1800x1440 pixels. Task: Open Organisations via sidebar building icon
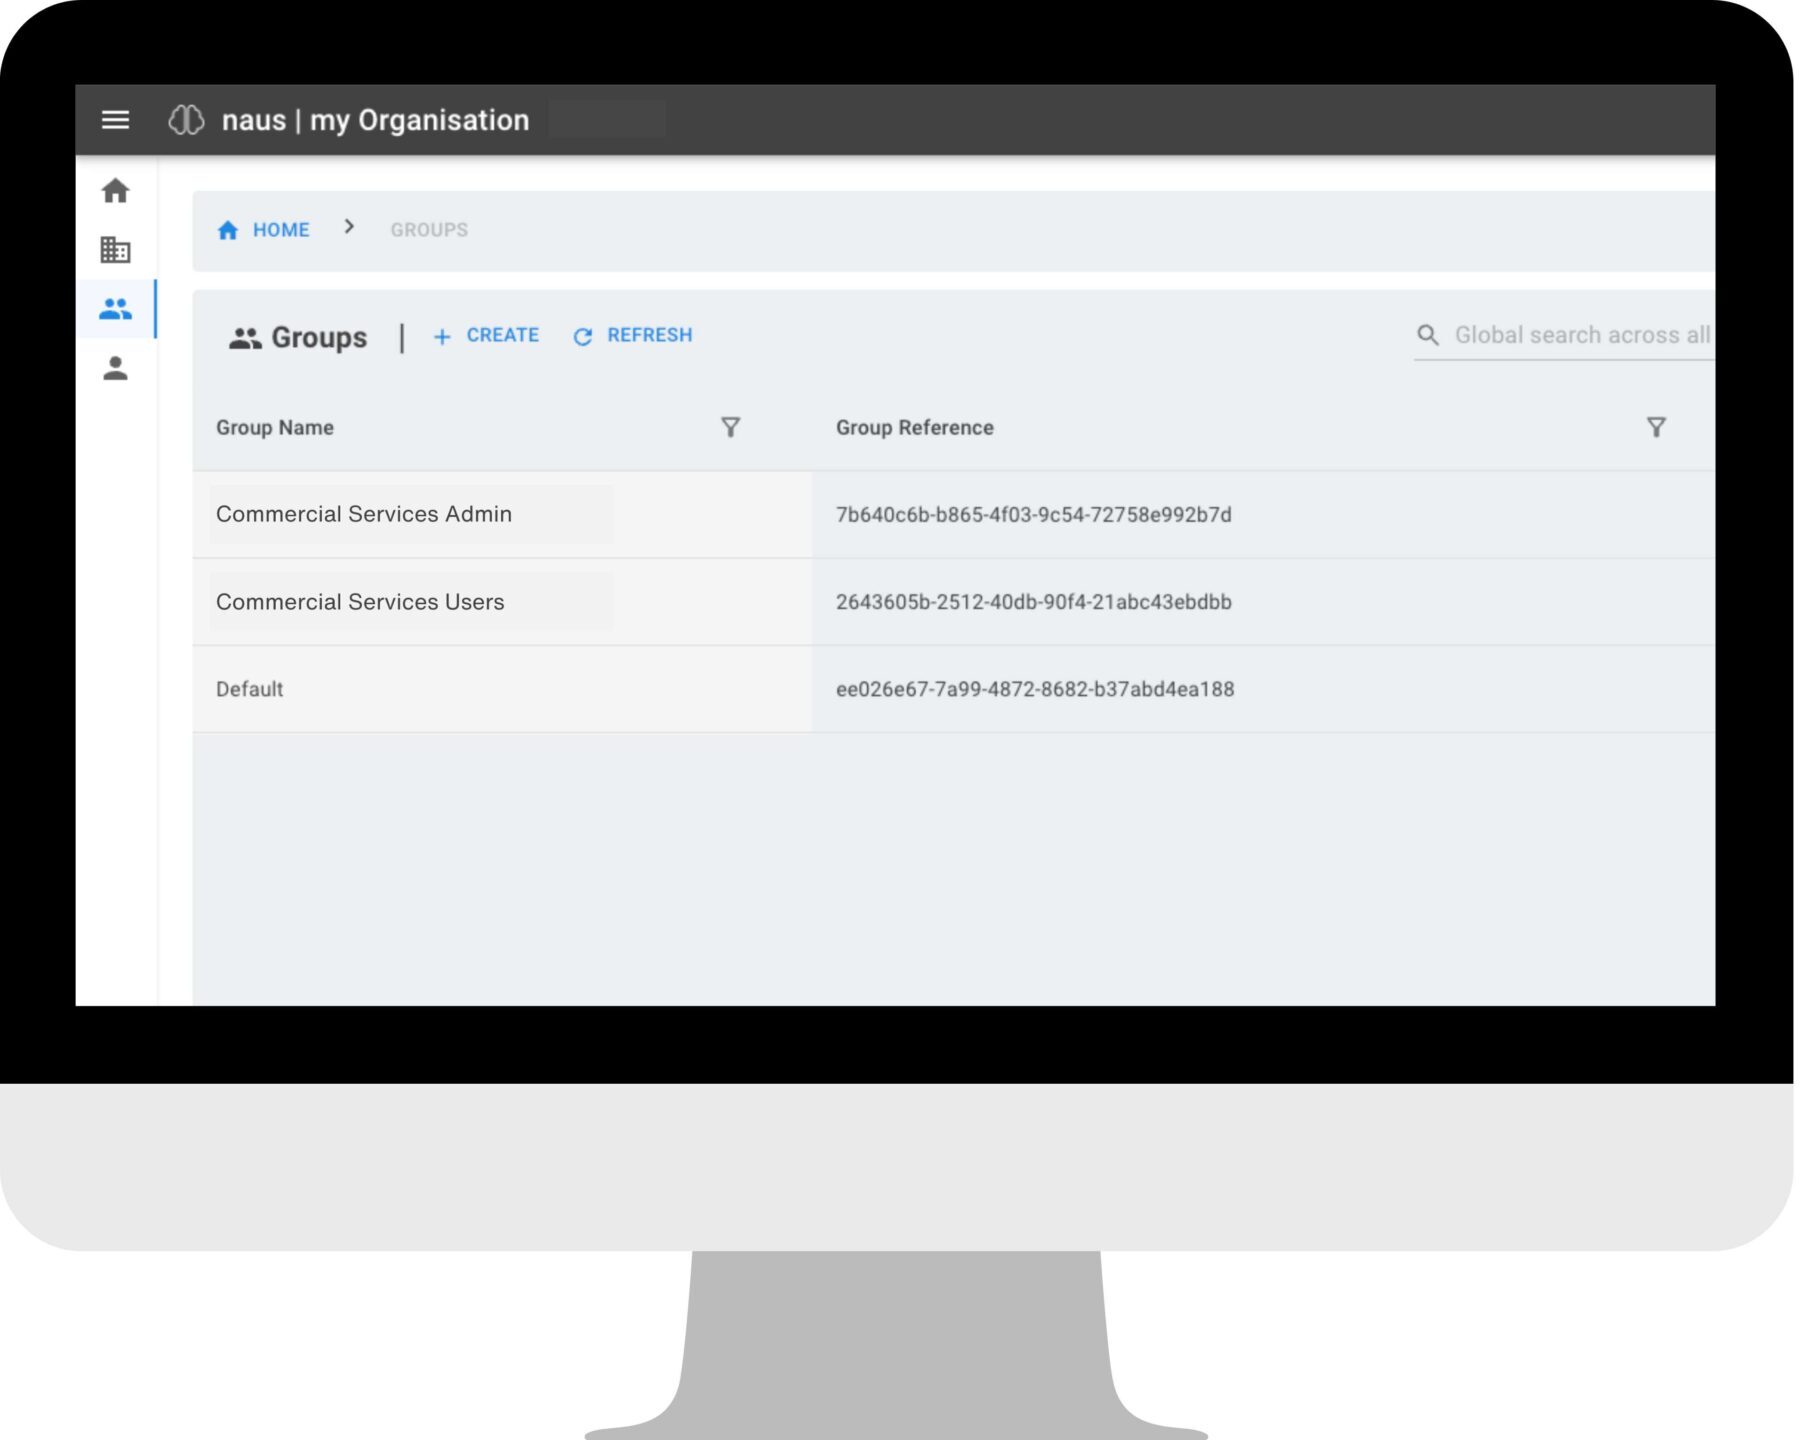(115, 250)
